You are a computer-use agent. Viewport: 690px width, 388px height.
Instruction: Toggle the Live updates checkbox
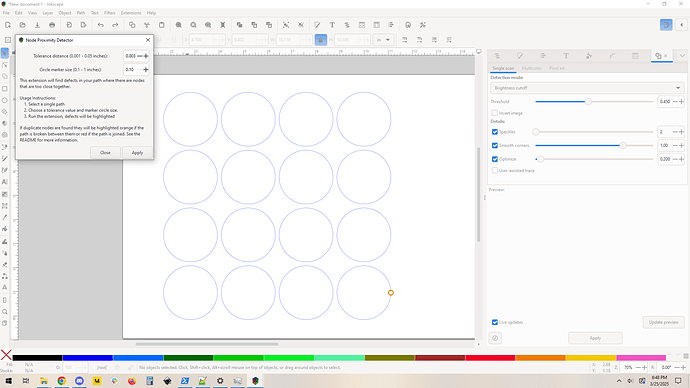(x=495, y=322)
